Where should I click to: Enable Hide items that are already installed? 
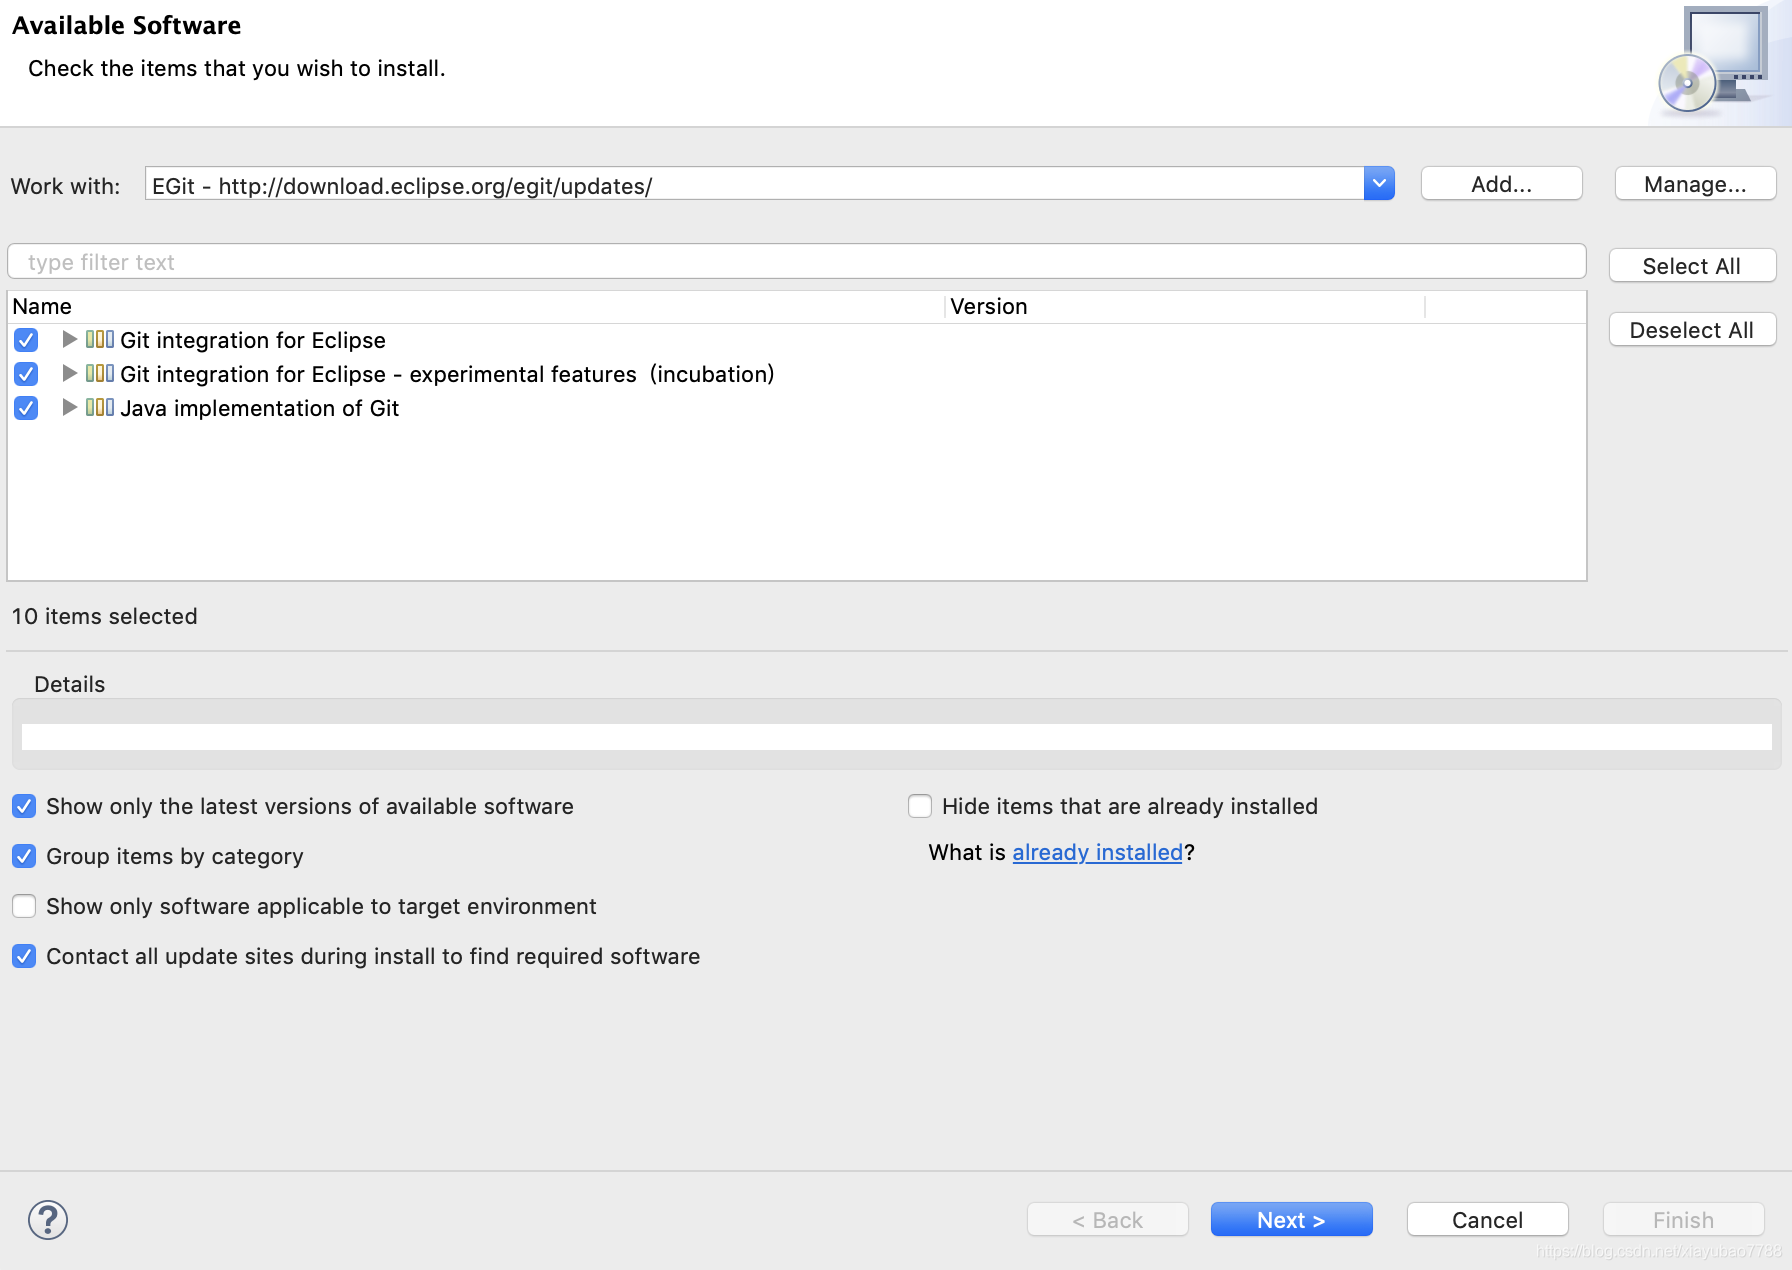click(x=920, y=806)
